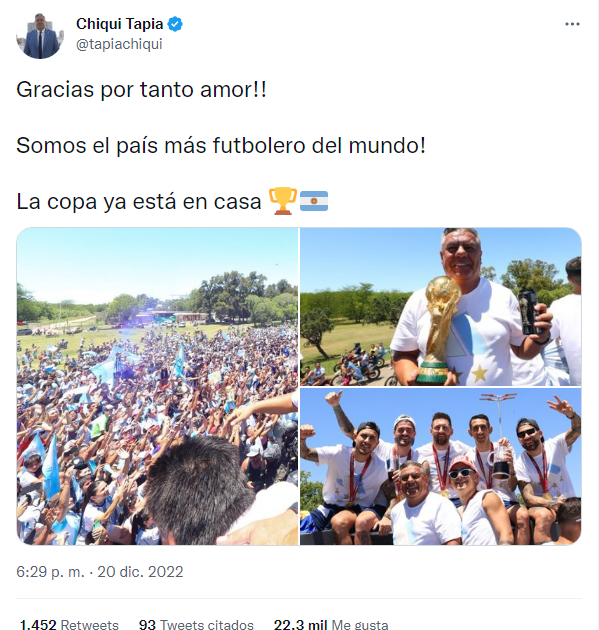Open the three-dot more options menu

[x=572, y=24]
